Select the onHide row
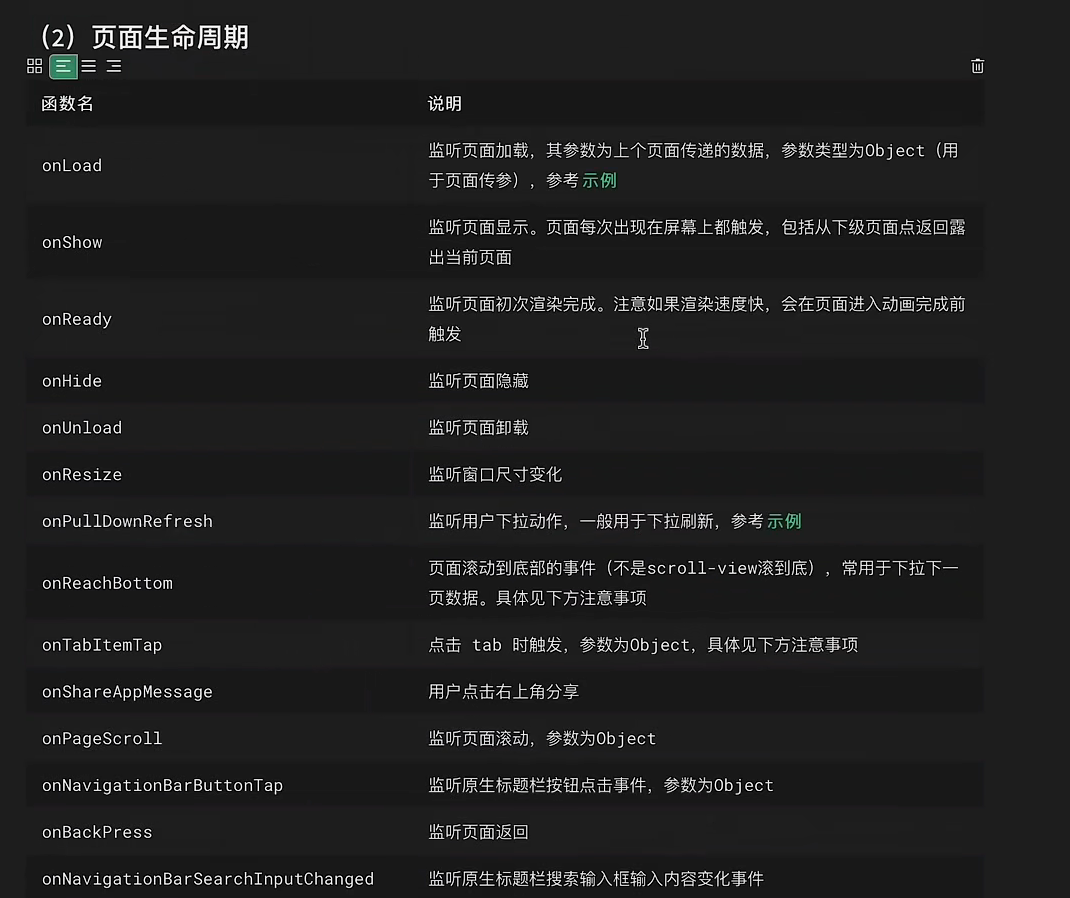Viewport: 1070px width, 898px height. 71,381
